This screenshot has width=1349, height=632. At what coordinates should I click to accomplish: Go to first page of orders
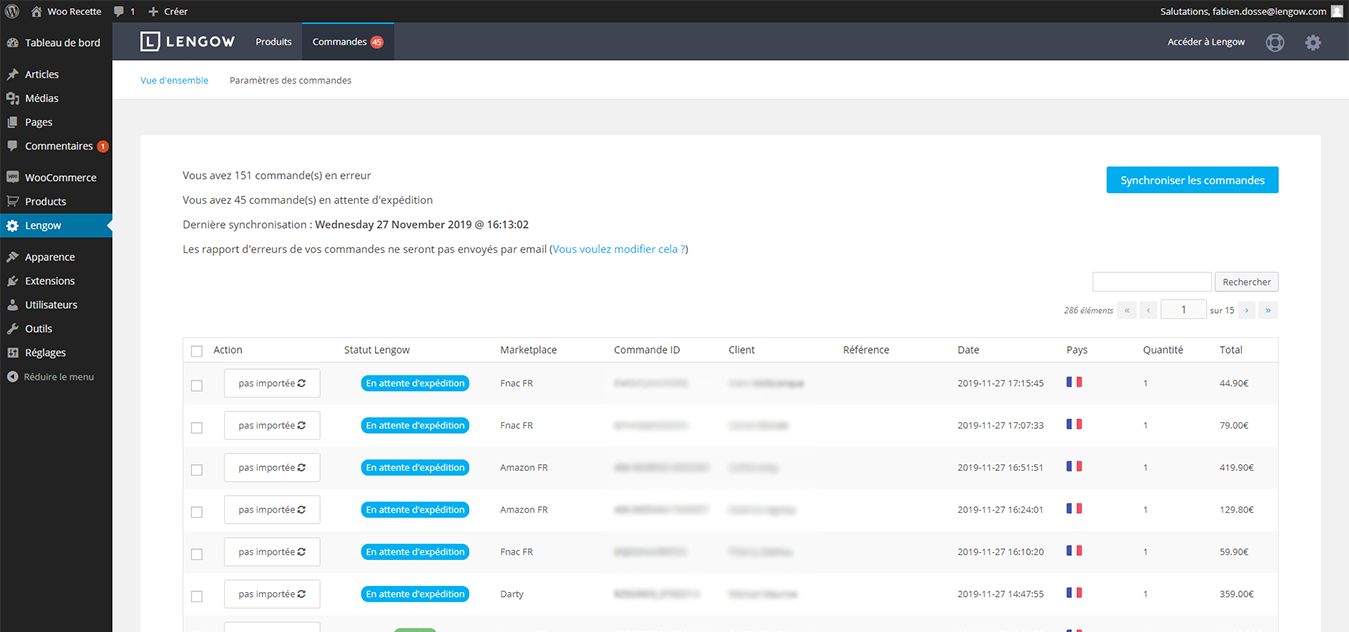[1127, 310]
